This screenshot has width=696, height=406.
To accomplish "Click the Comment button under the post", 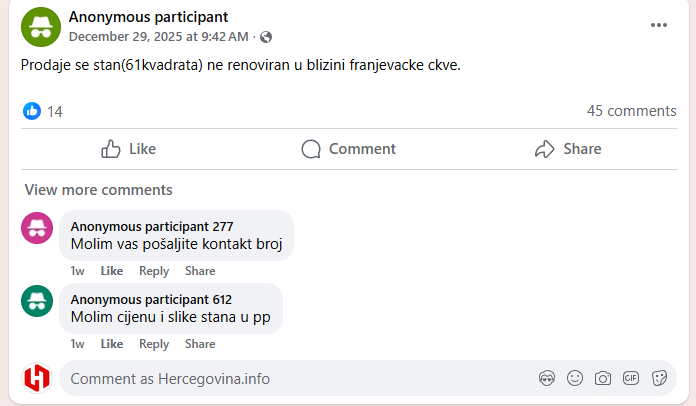I will point(348,149).
